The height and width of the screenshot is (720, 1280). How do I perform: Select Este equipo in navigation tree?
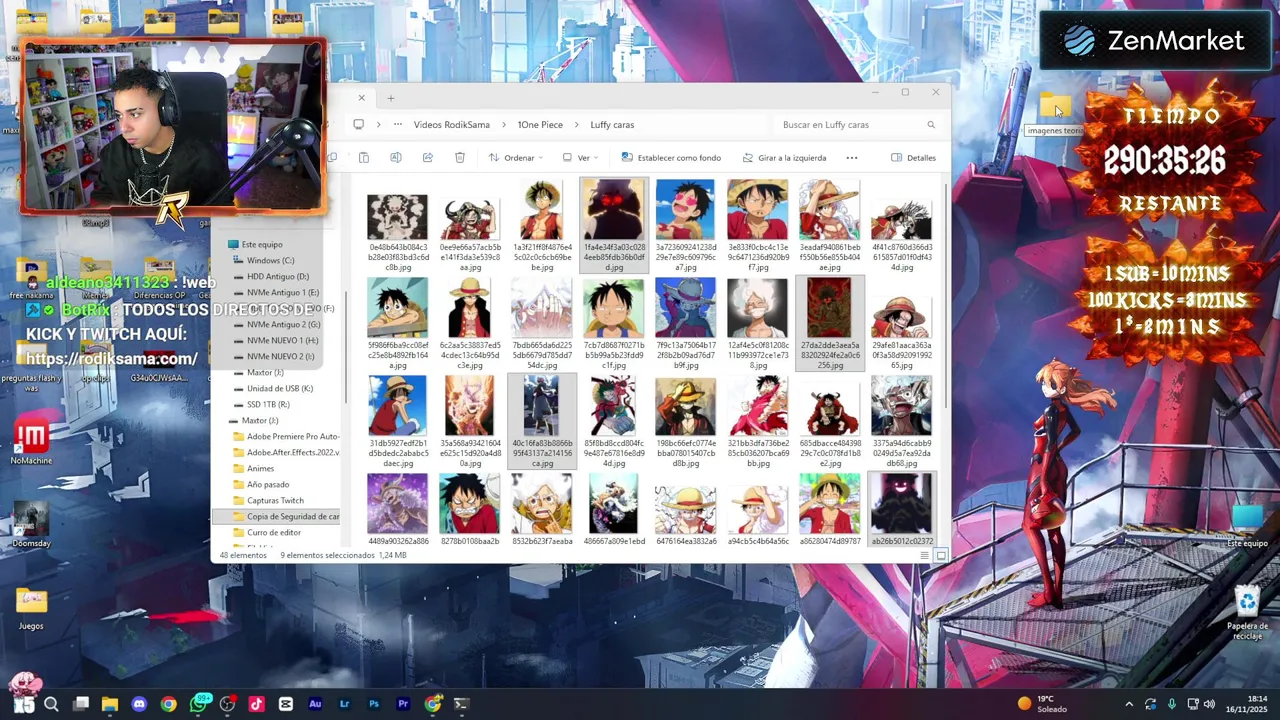262,244
